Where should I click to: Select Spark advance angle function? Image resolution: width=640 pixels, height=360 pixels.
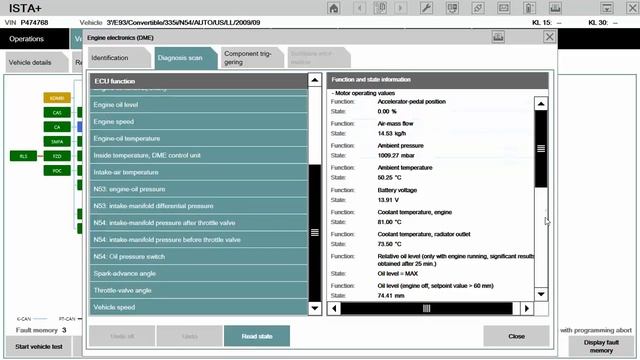pyautogui.click(x=199, y=273)
